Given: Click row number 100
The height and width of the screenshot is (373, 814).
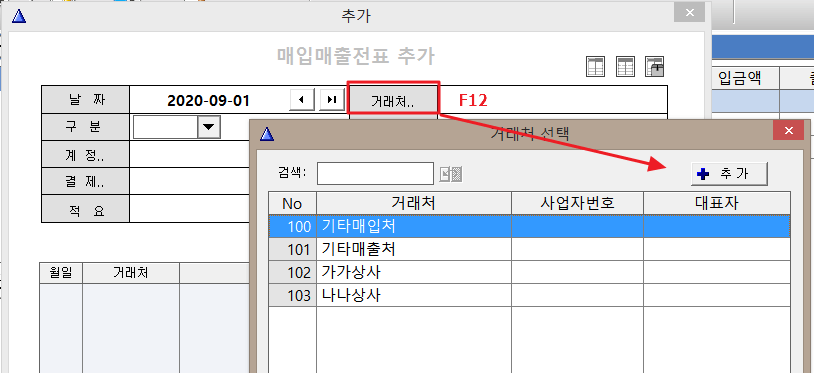Looking at the screenshot, I should pyautogui.click(x=293, y=226).
